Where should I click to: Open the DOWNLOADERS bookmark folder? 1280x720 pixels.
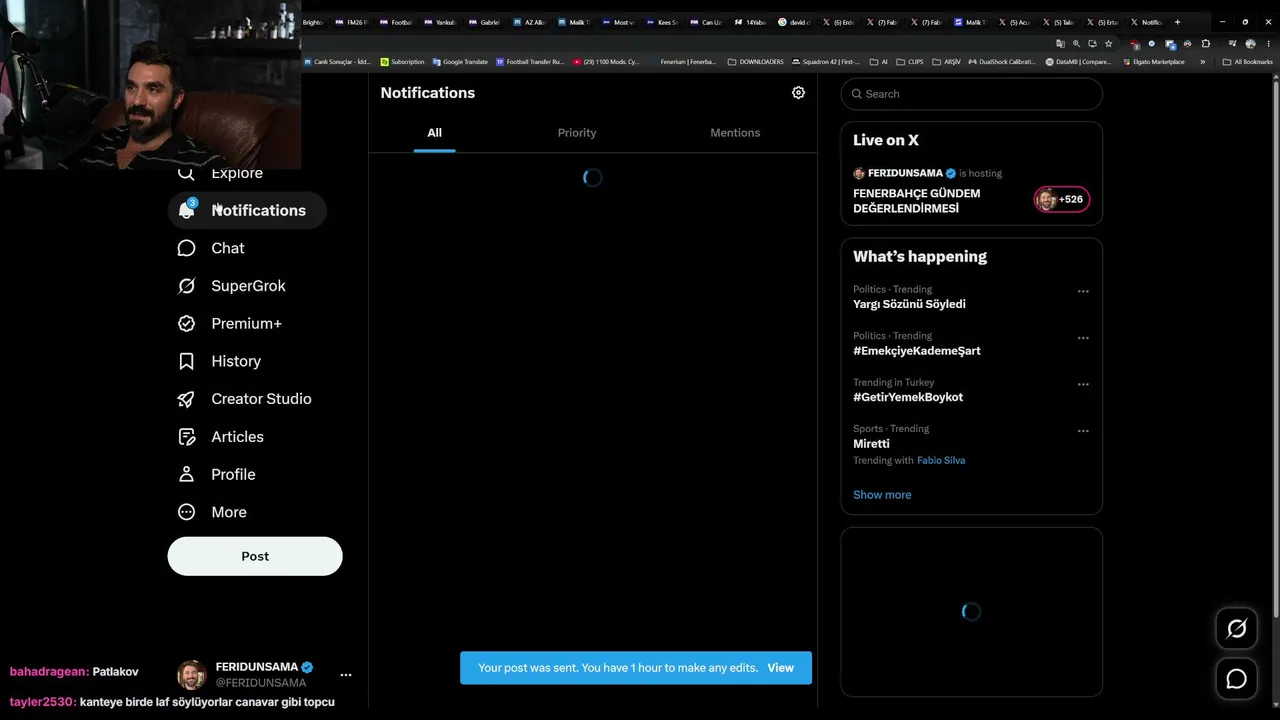click(x=756, y=62)
